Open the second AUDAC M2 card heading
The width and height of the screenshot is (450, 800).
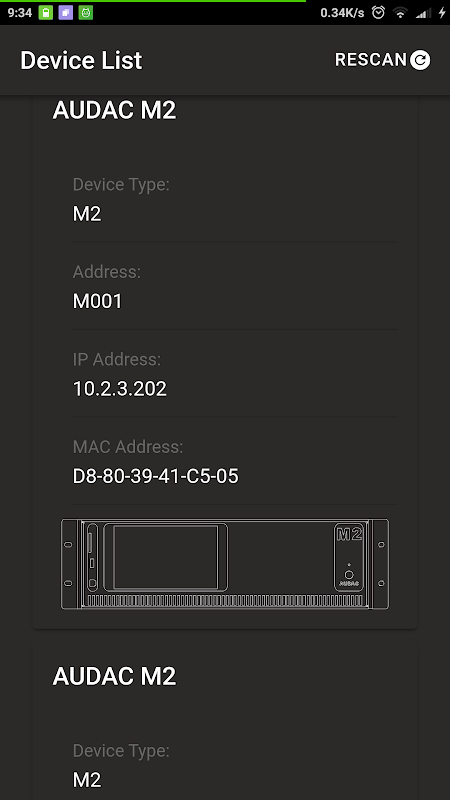[x=114, y=676]
